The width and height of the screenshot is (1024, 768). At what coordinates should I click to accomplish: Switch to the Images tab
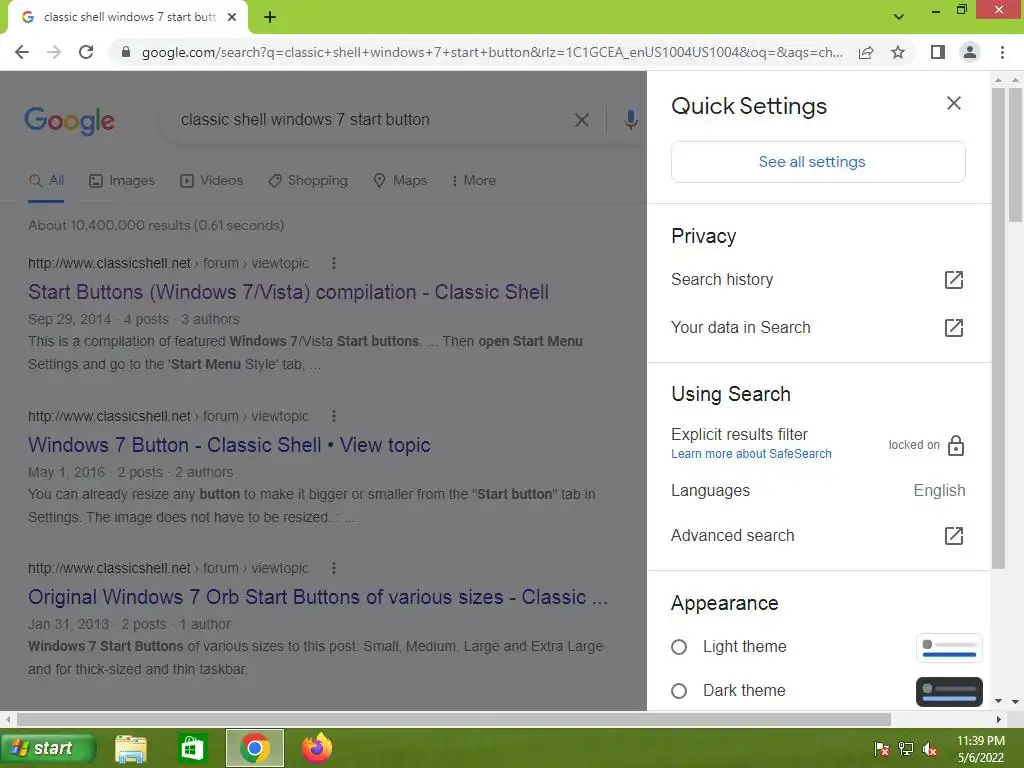(122, 181)
